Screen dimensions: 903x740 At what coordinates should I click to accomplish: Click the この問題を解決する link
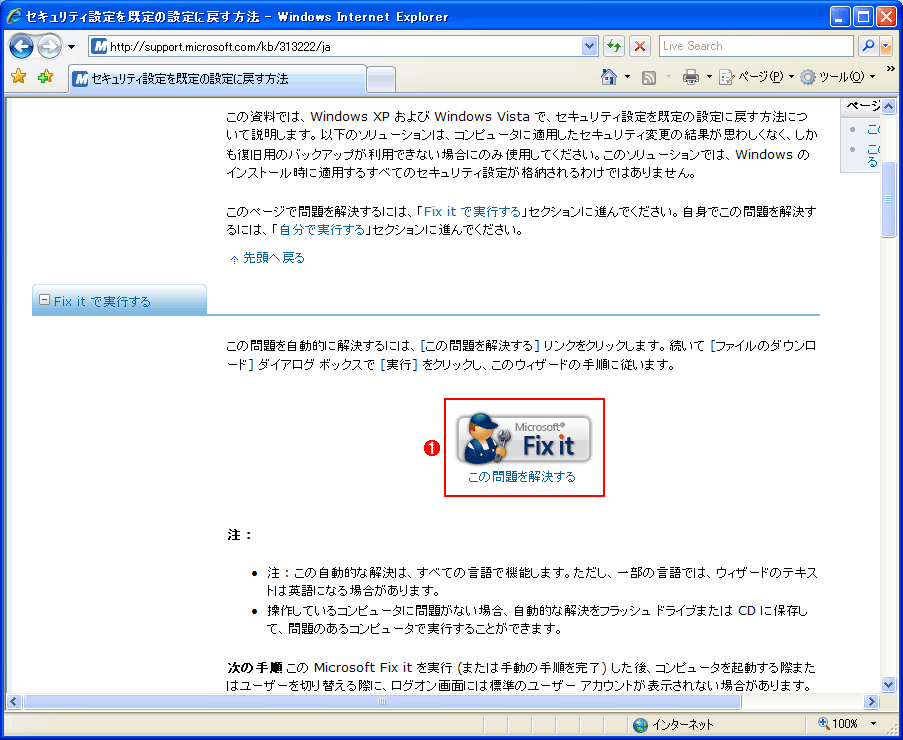coord(522,477)
